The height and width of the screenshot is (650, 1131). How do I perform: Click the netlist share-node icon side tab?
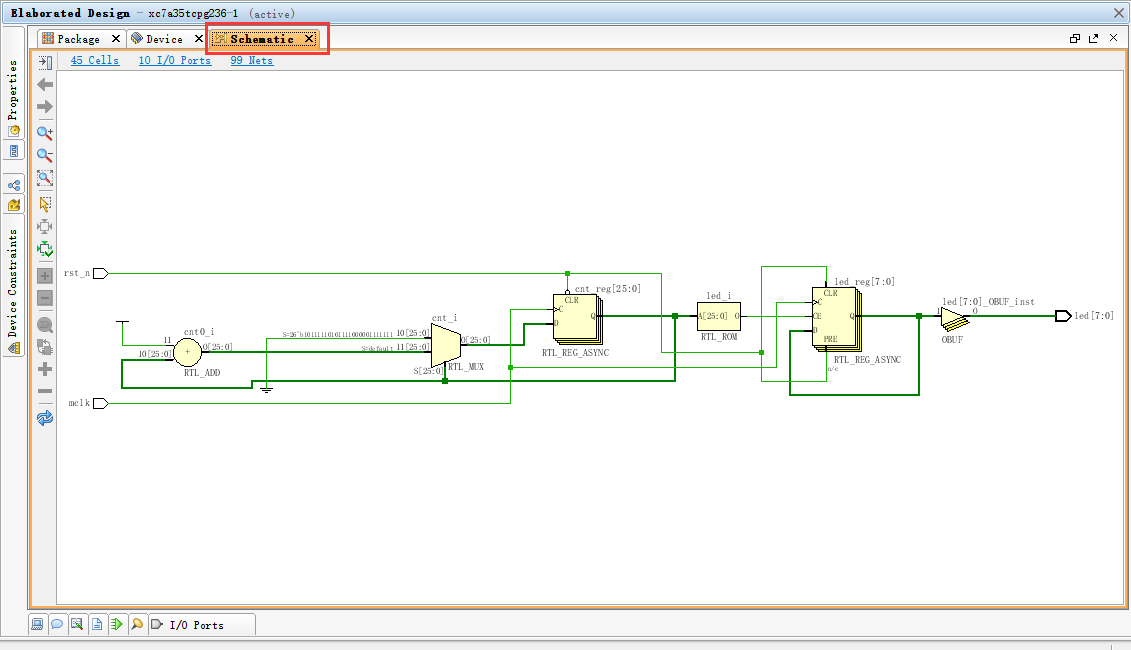point(14,185)
